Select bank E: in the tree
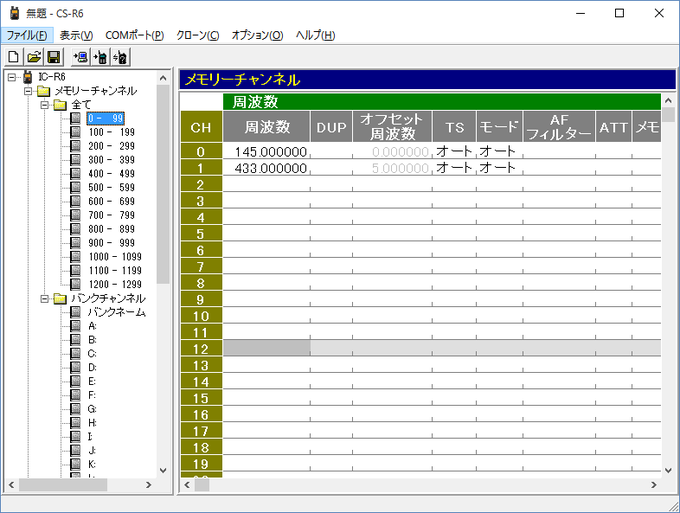The height and width of the screenshot is (513, 680). point(92,382)
